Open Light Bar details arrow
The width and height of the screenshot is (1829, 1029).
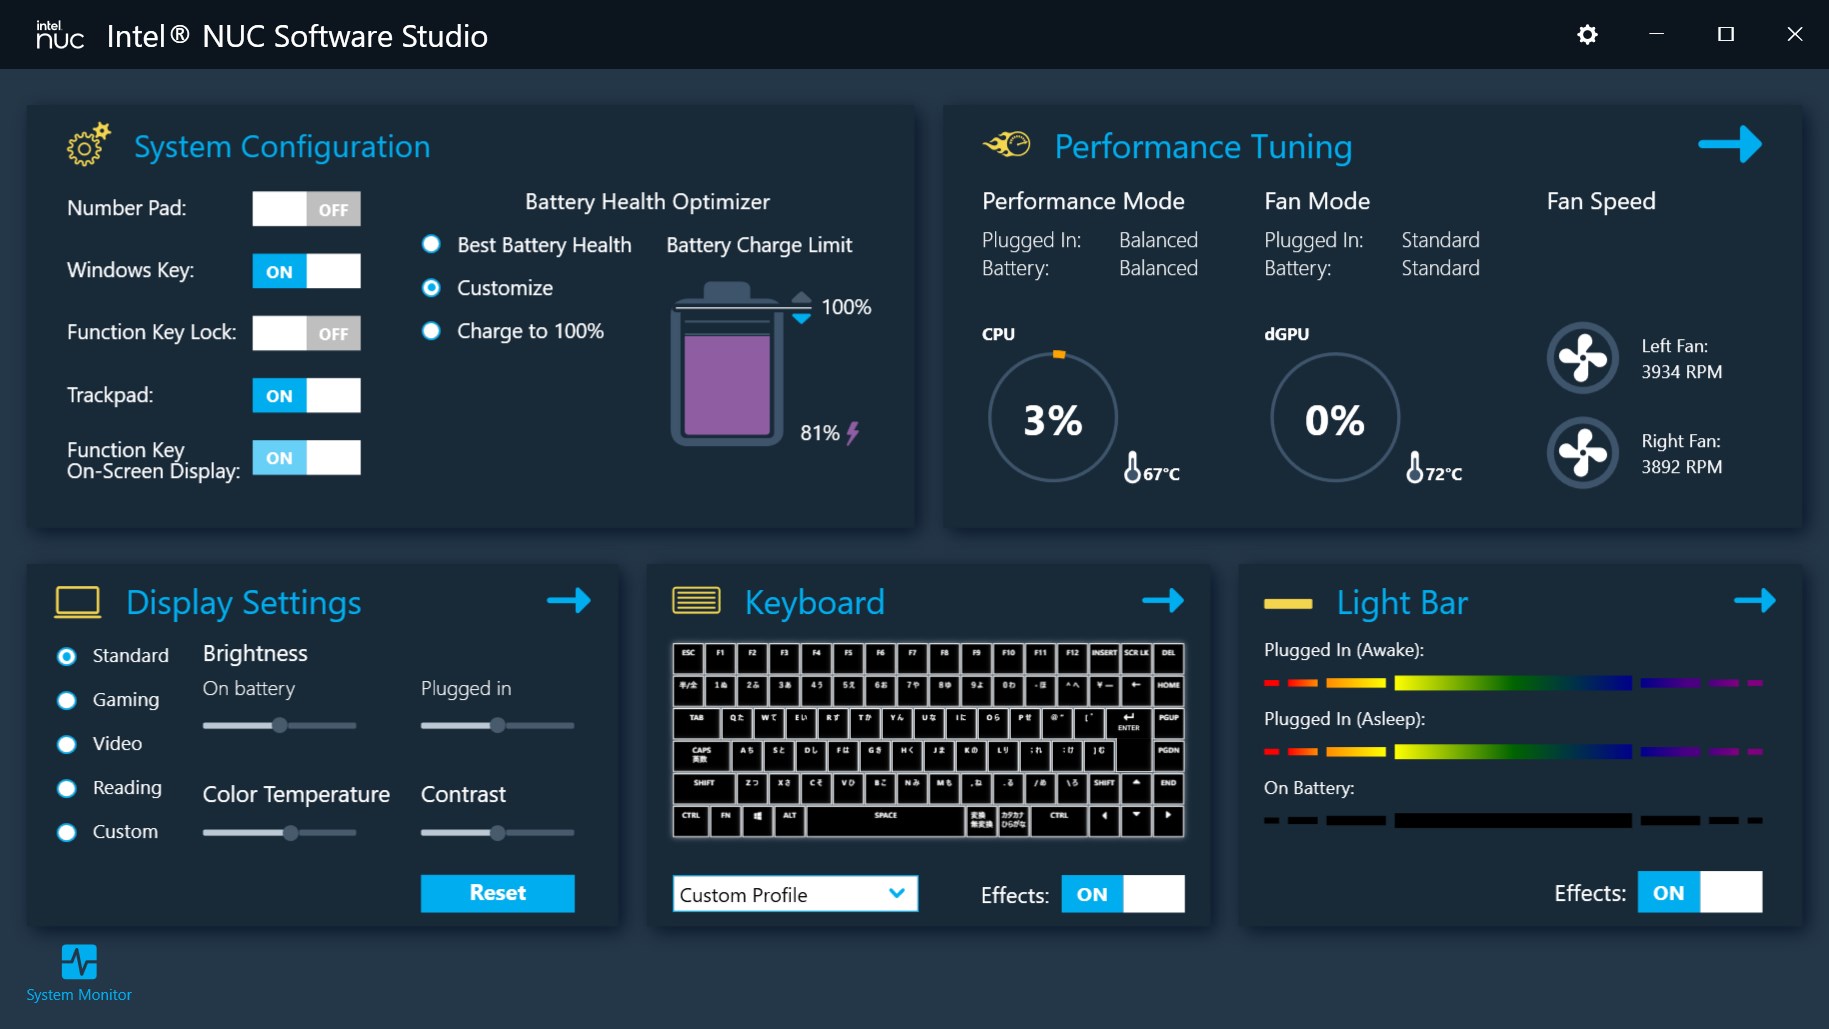[1755, 600]
